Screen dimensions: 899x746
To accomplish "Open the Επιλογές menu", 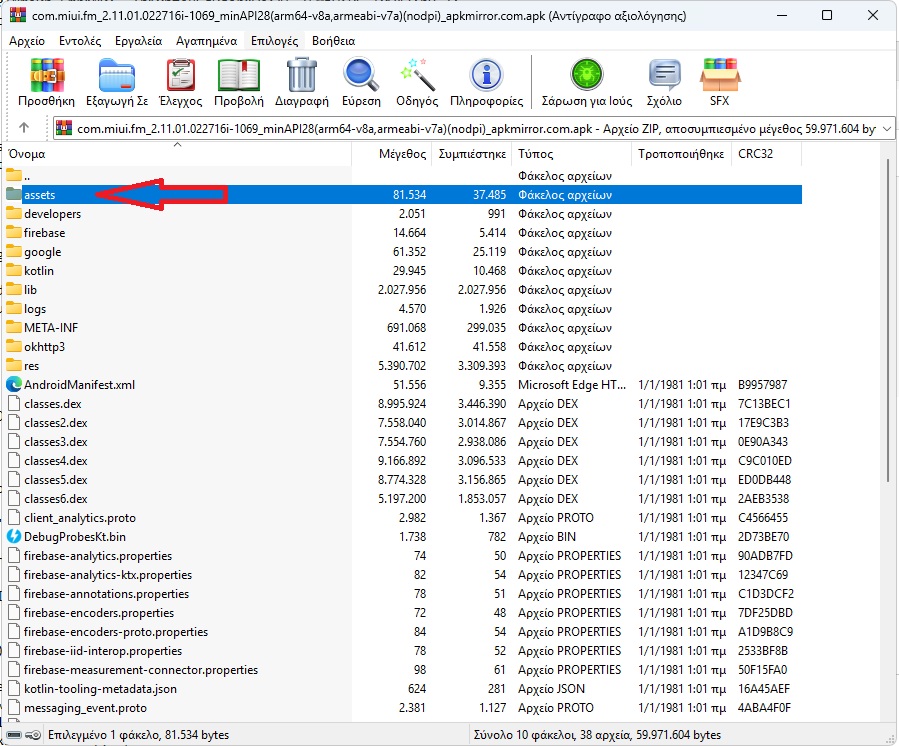I will tap(275, 41).
